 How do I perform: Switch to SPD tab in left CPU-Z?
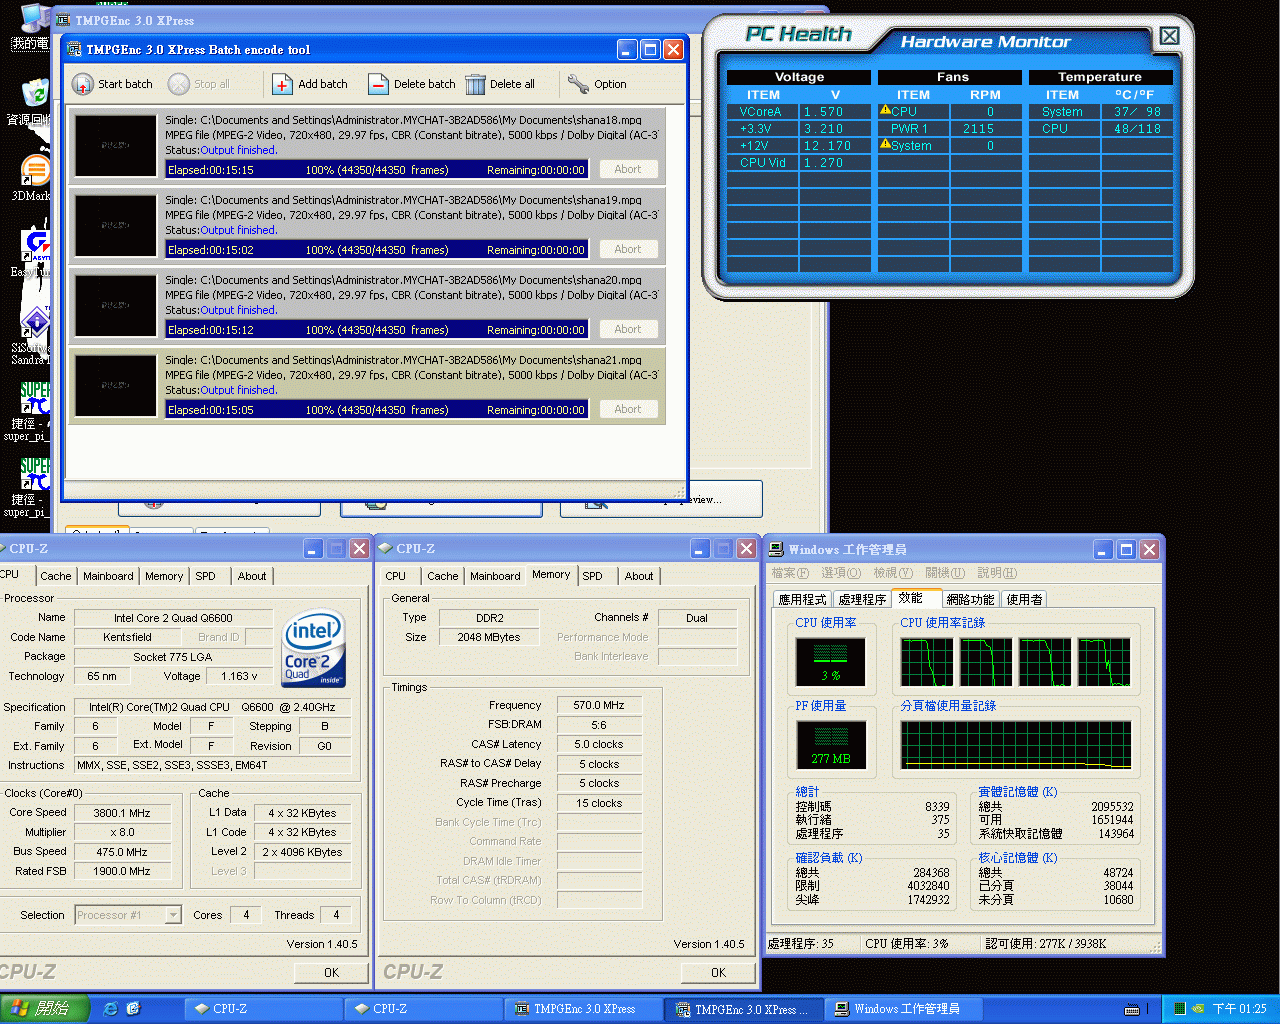pos(205,576)
